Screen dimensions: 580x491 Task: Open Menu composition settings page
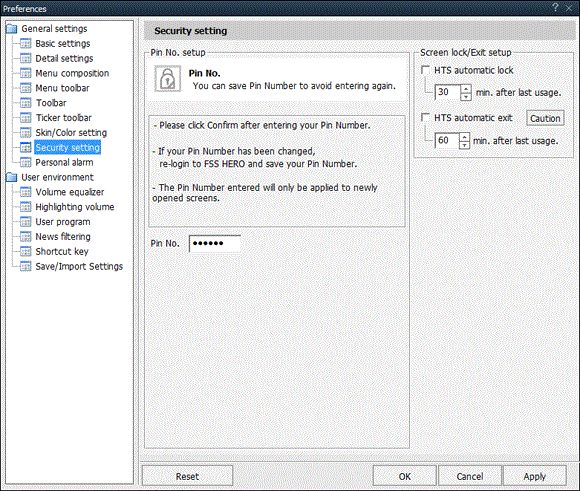tap(72, 73)
